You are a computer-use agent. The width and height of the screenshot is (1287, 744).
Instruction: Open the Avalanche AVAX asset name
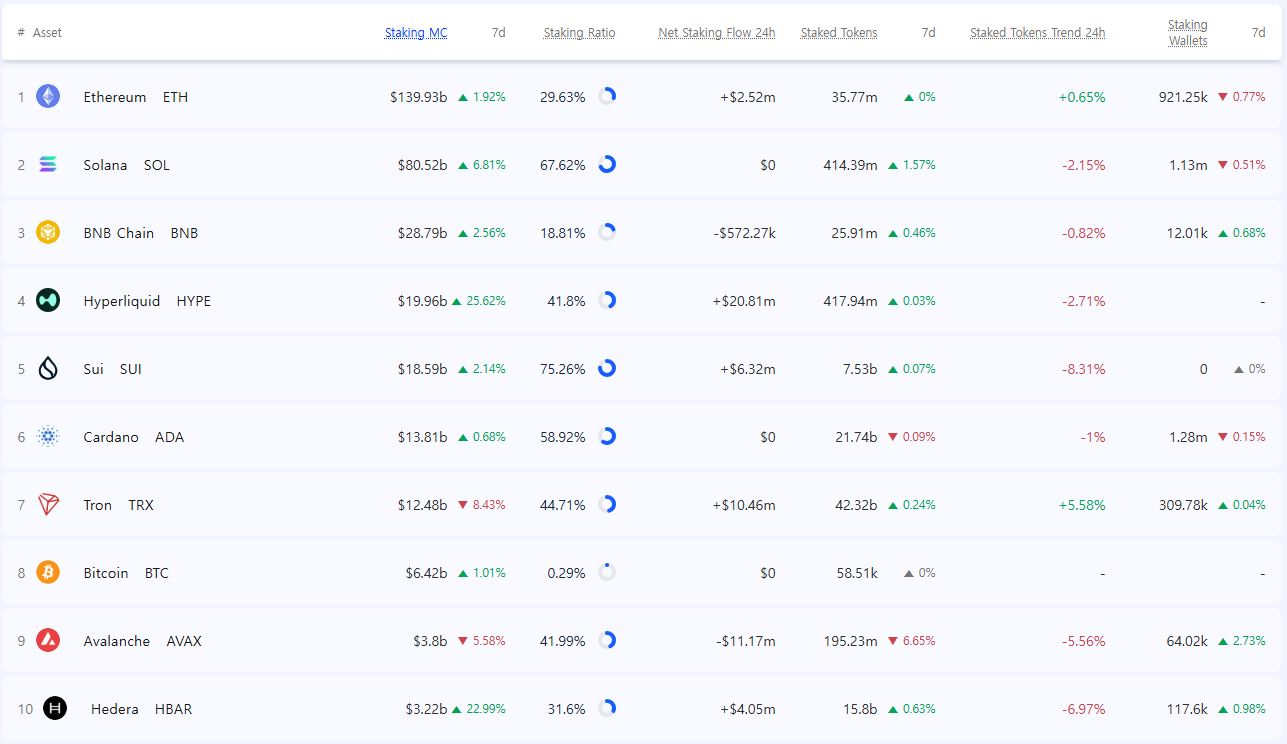[116, 641]
